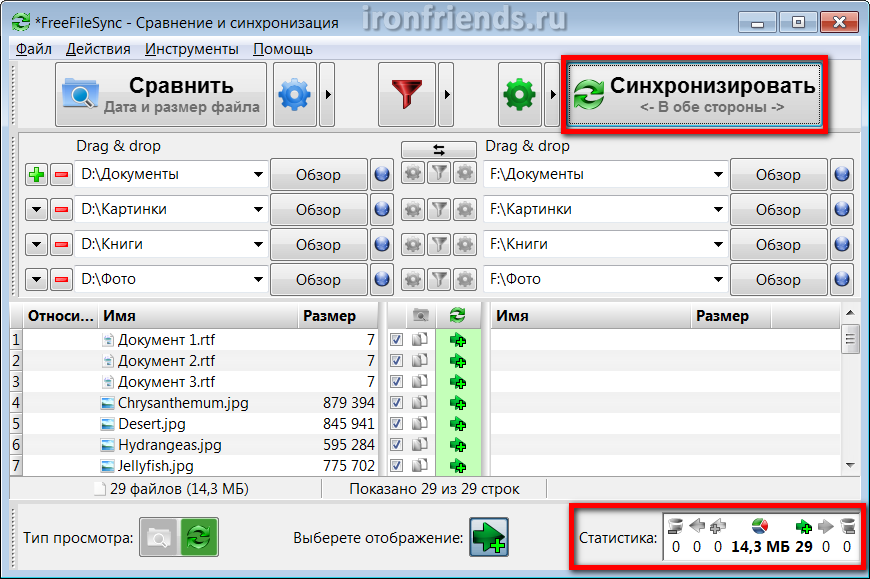Toggle the checkbox for Chrysanthemum.jpg row
The image size is (870, 579).
pyautogui.click(x=397, y=403)
